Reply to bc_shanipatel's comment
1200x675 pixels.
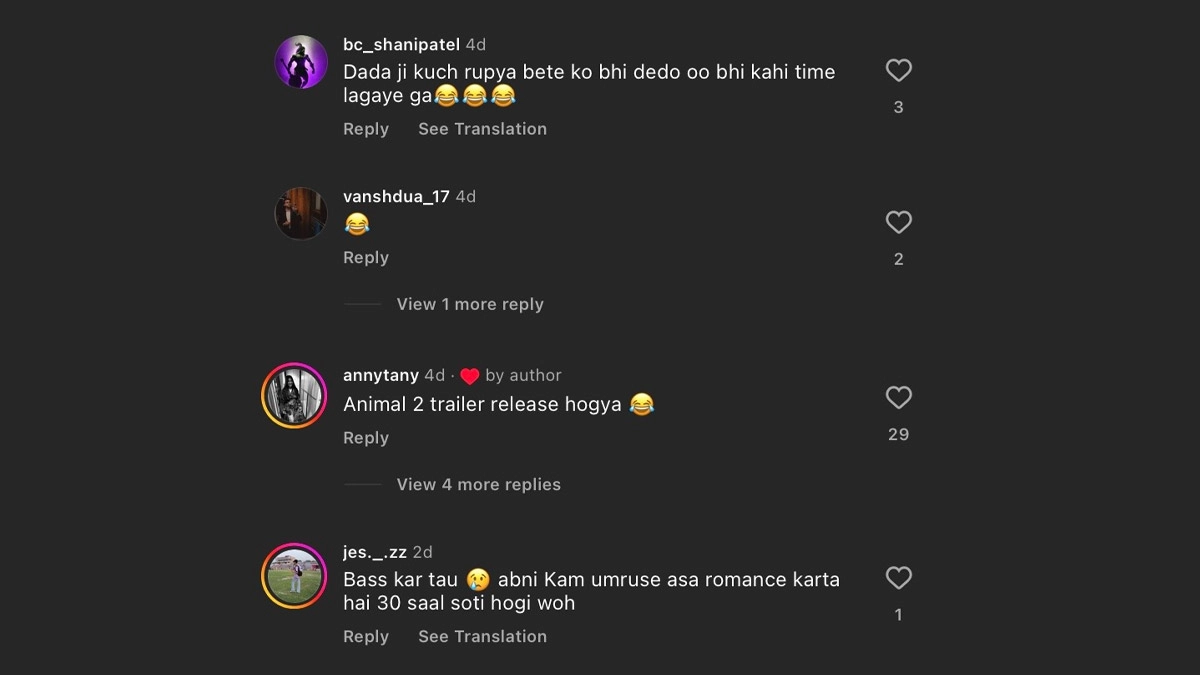(x=366, y=129)
